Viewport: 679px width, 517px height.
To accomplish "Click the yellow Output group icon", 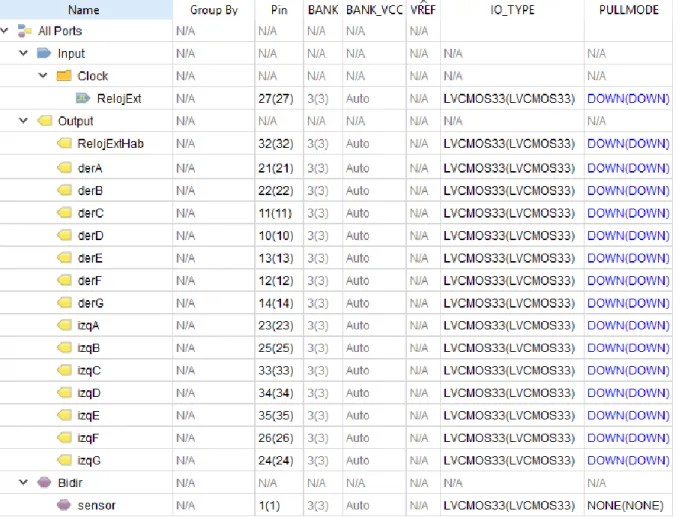I will [x=45, y=121].
